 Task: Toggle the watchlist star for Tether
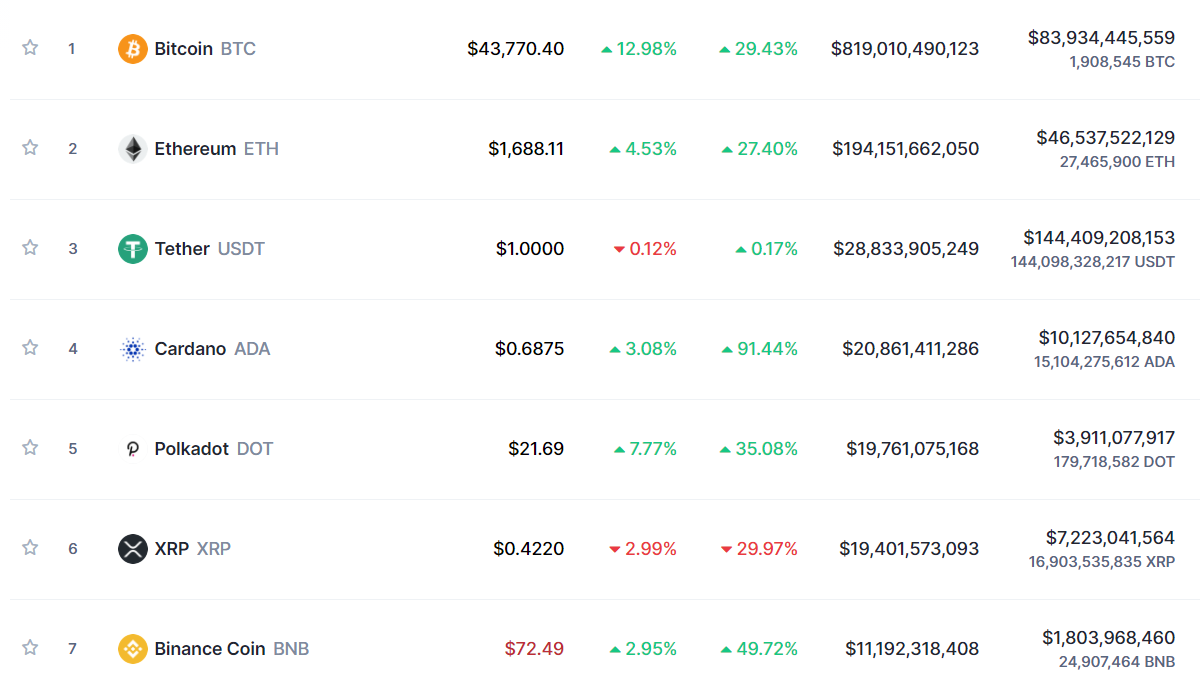pos(30,247)
